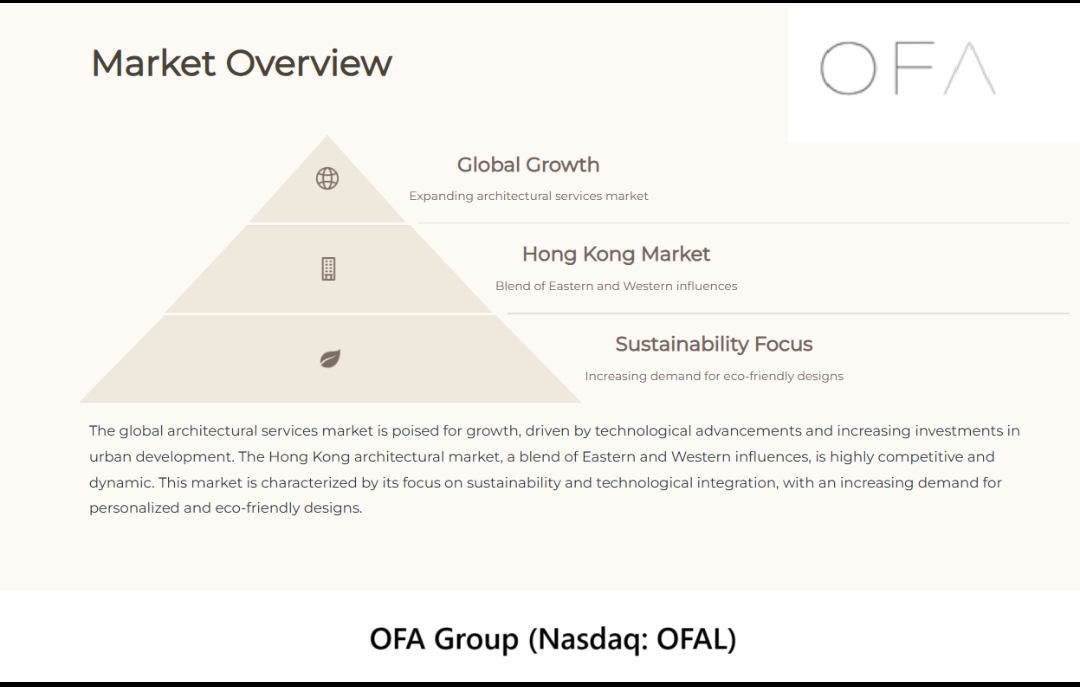Click the Hong Kong Market heading
1080x687 pixels.
[616, 254]
